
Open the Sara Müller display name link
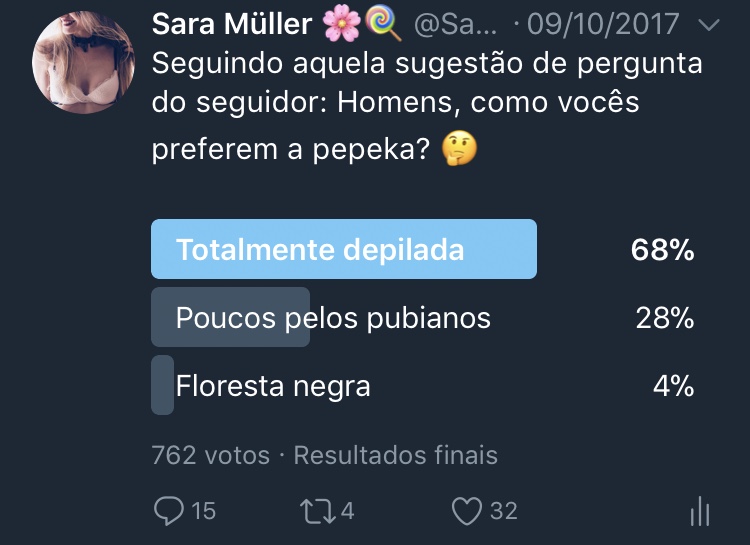click(232, 24)
